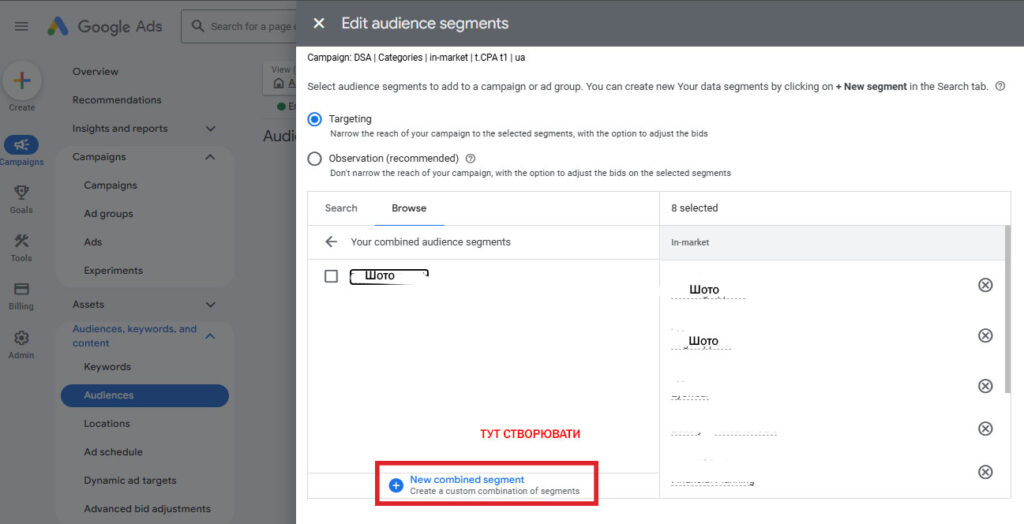Remove the first selected in-market segment
This screenshot has height=524, width=1024.
tap(985, 285)
